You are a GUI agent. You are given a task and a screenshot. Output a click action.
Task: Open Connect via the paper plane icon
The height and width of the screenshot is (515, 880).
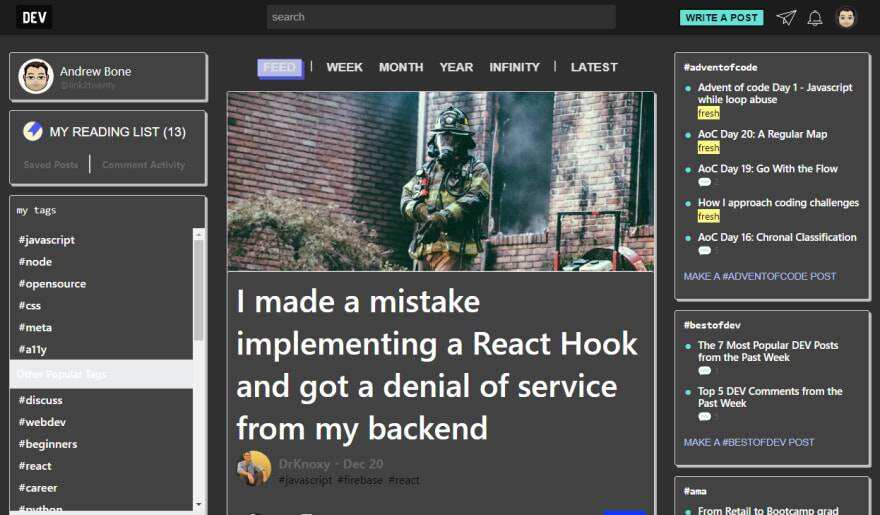(787, 18)
